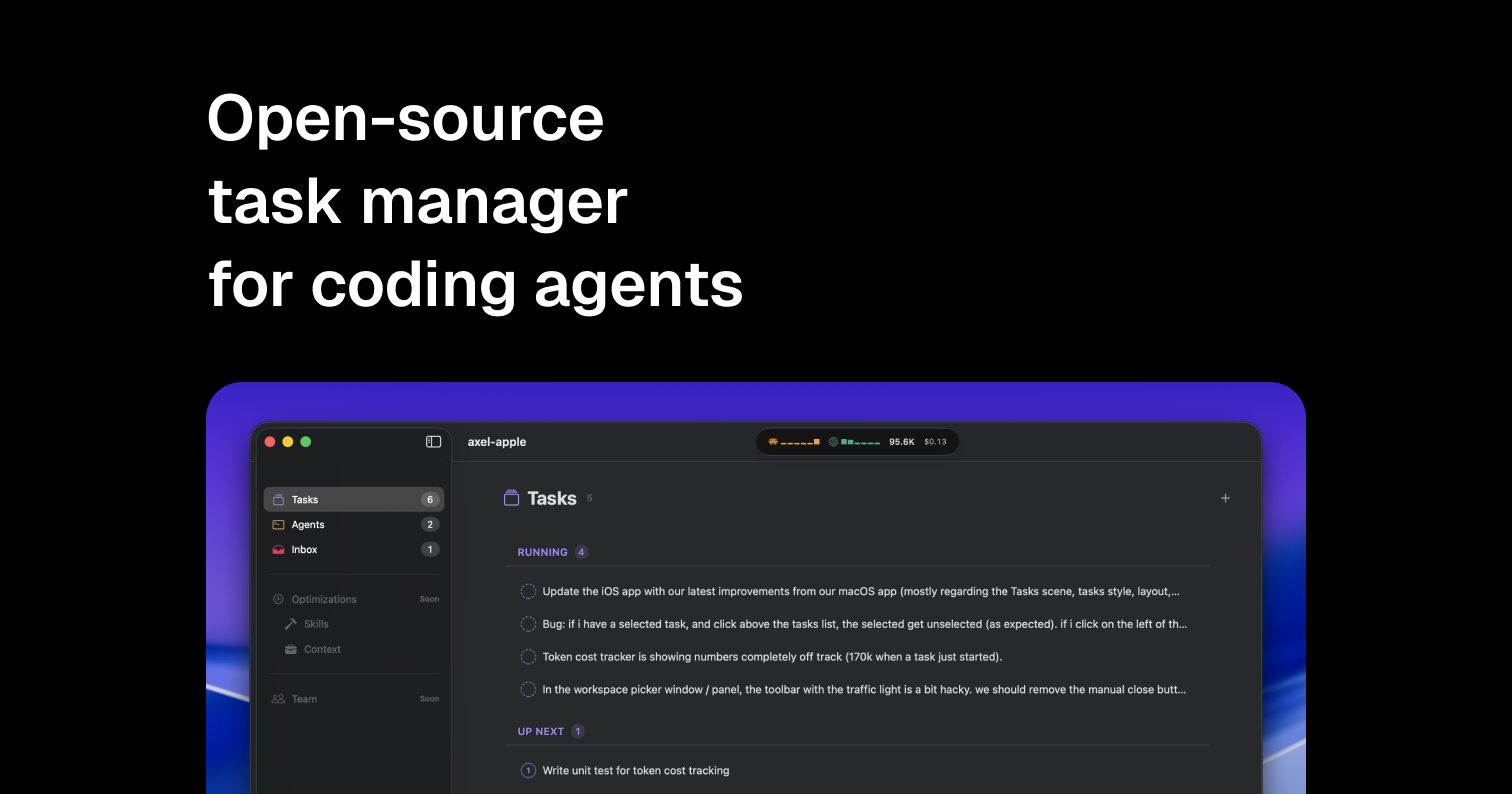Click the Agents terminal icon
The width and height of the screenshot is (1512, 794).
coord(278,524)
